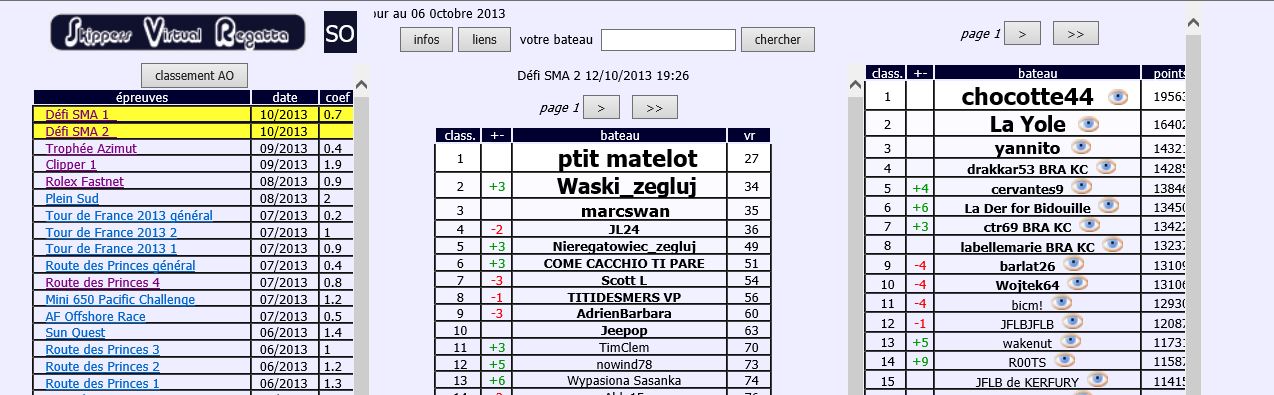This screenshot has height=395, width=1274.
Task: Click the eye icon beside Wojtek64
Action: tap(1078, 283)
